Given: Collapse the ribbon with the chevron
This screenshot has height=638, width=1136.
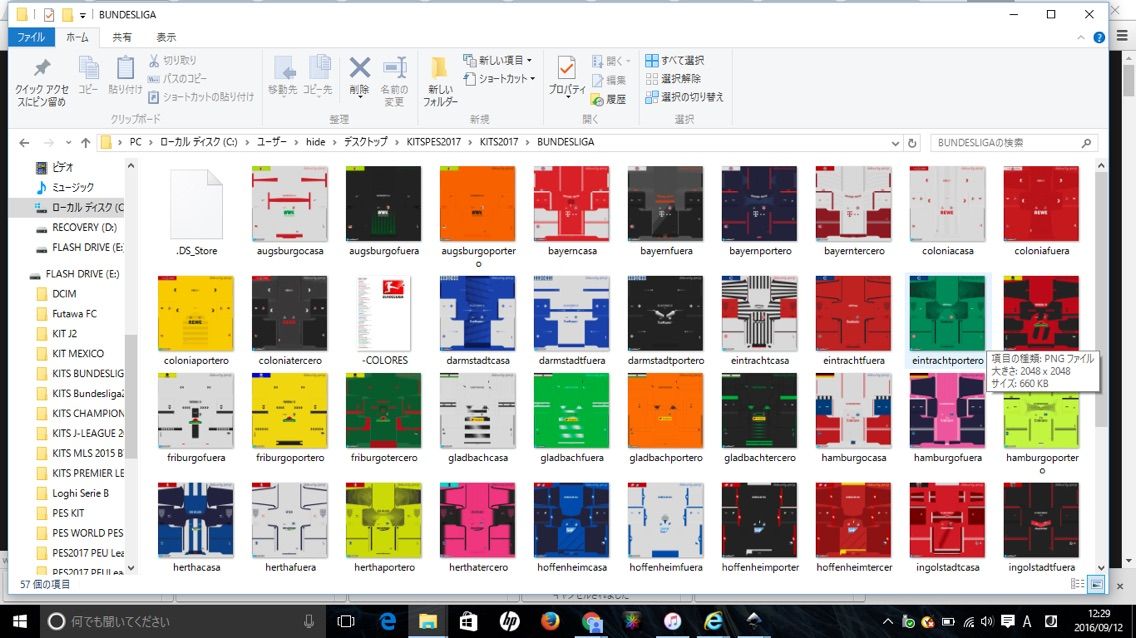Looking at the screenshot, I should [1080, 38].
